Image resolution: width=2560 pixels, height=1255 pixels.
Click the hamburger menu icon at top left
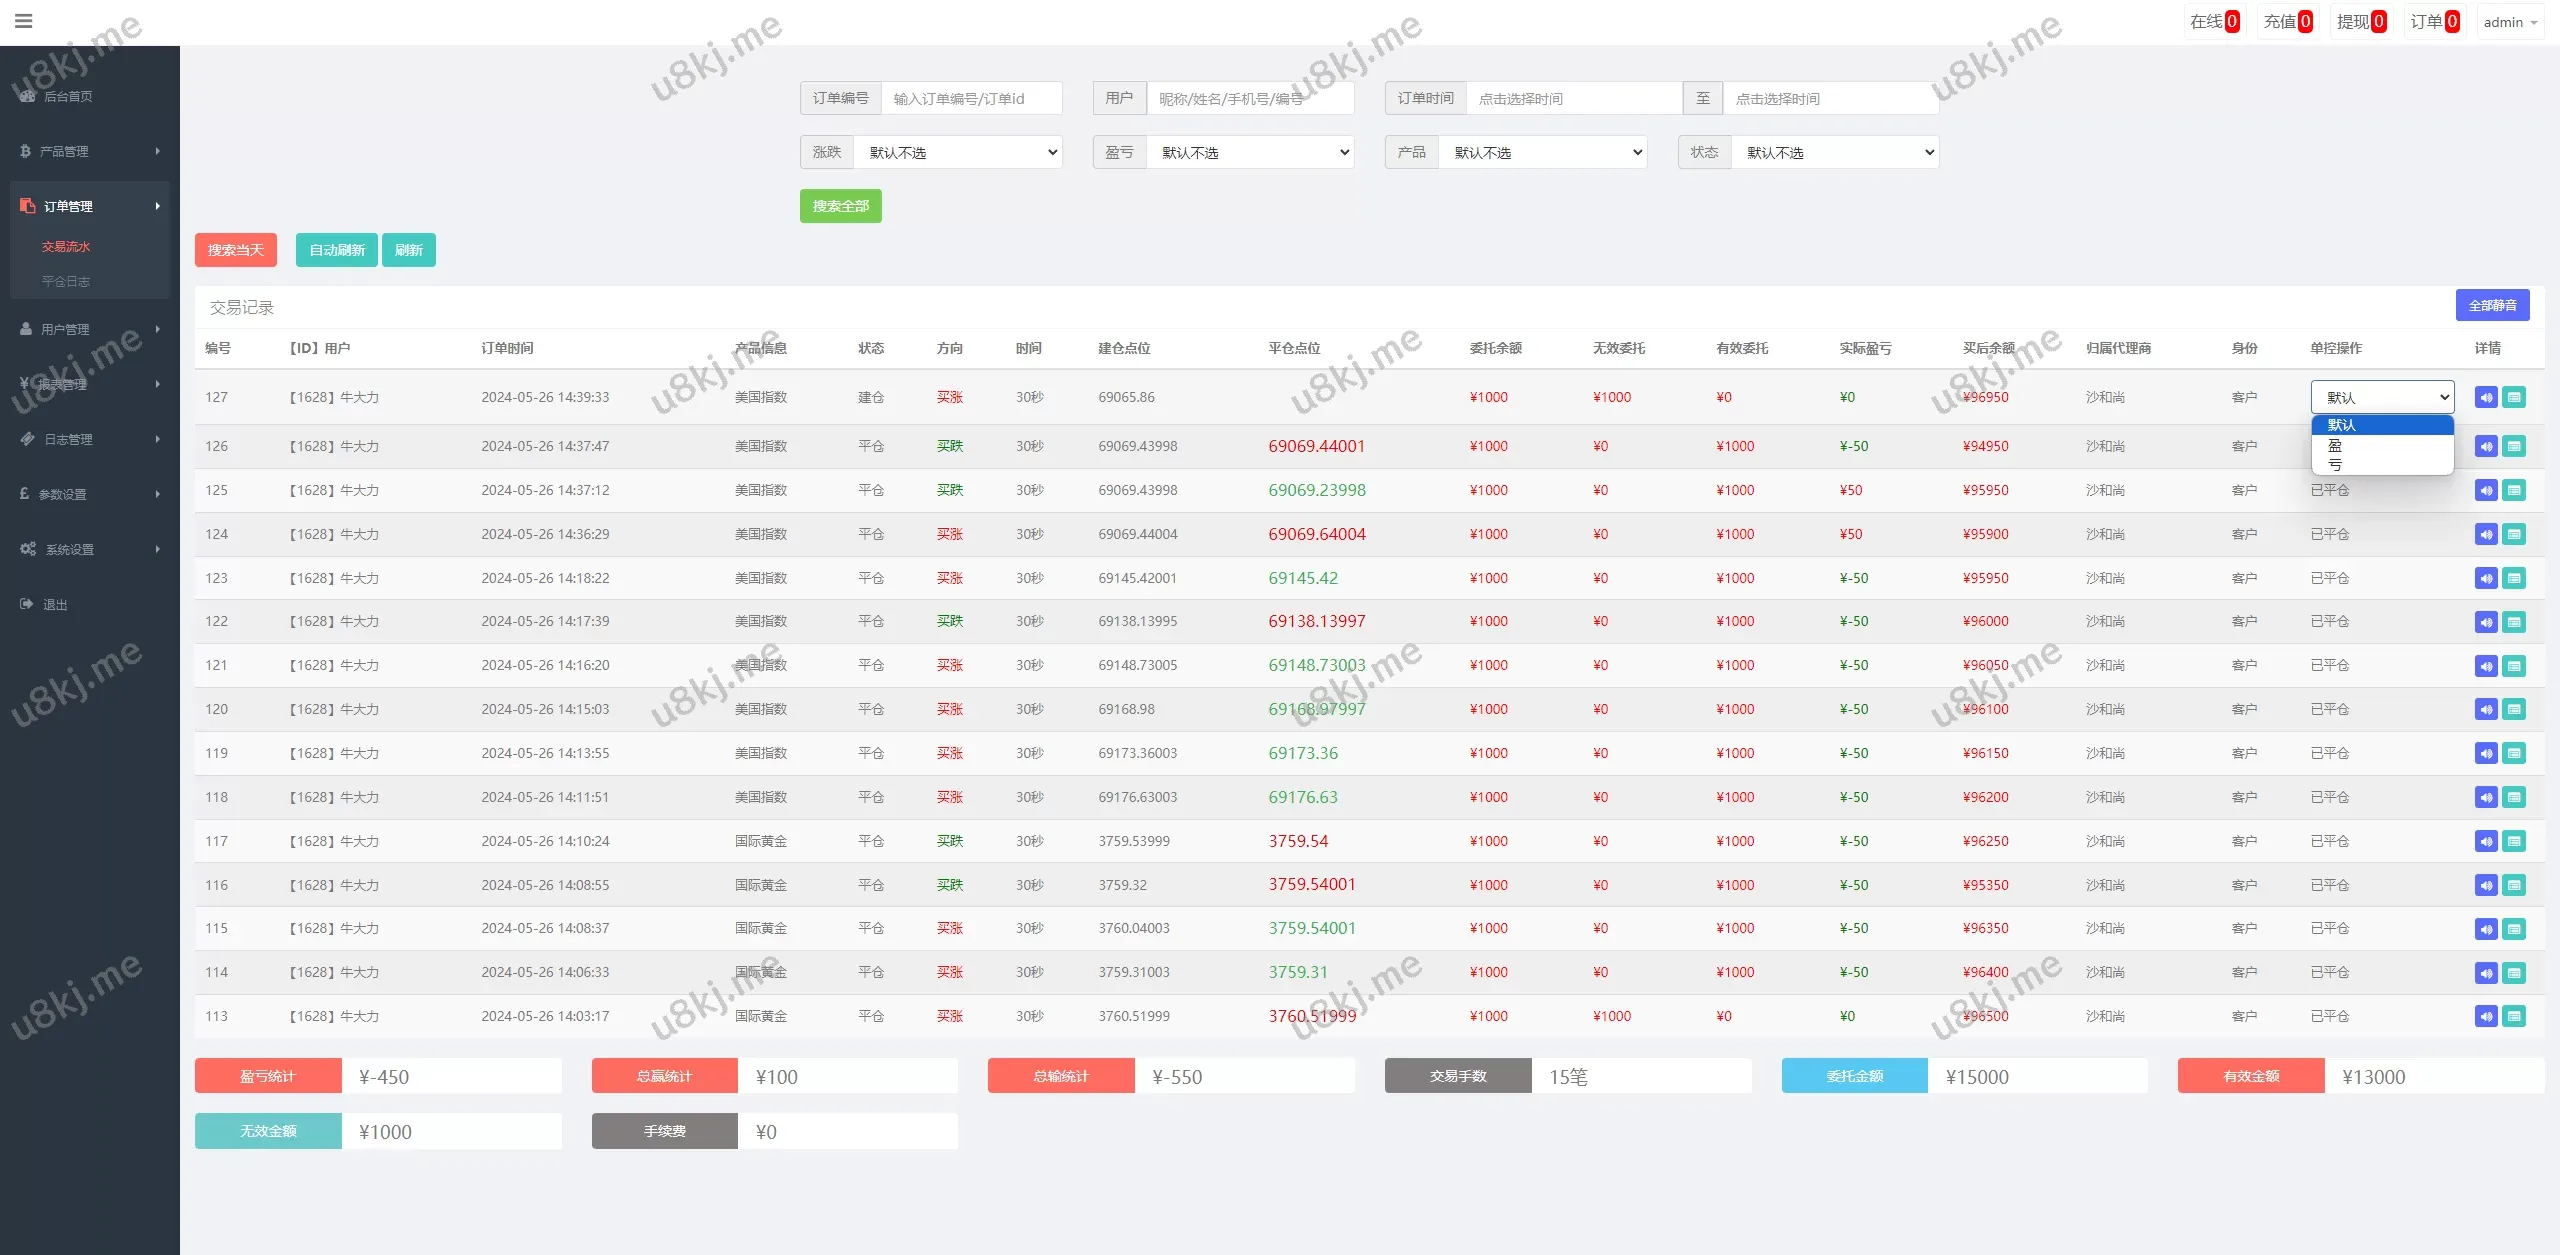[x=24, y=21]
